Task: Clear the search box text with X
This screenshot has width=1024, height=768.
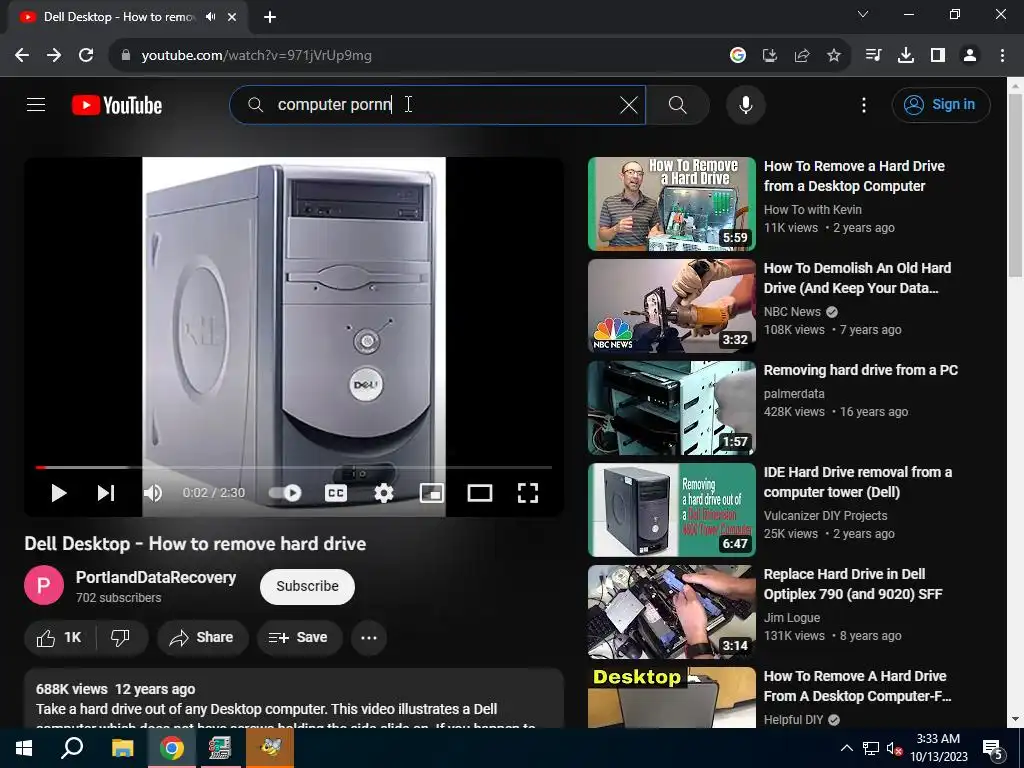Action: [628, 104]
